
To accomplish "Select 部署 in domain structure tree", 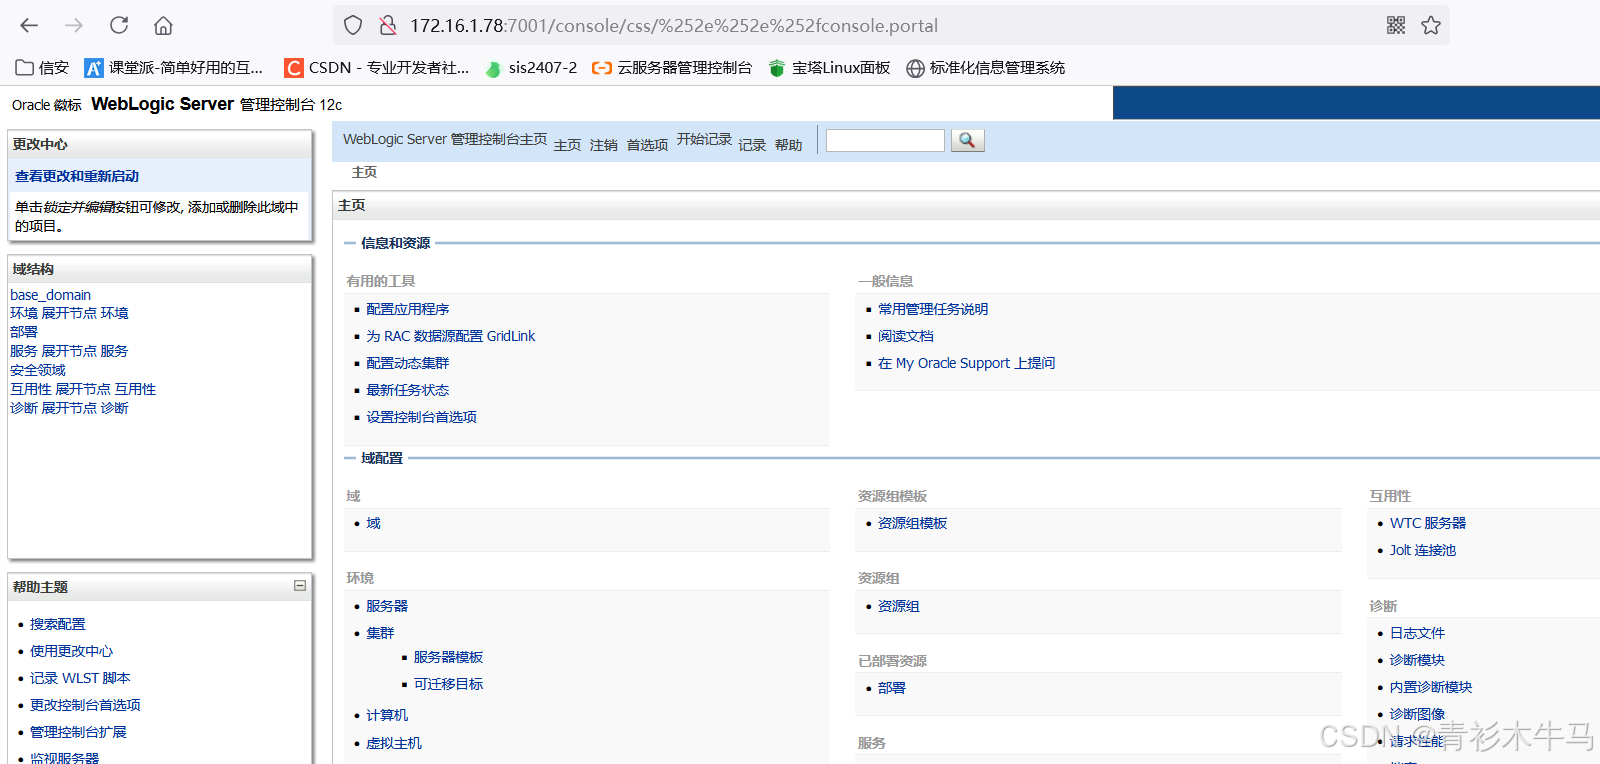I will (24, 332).
